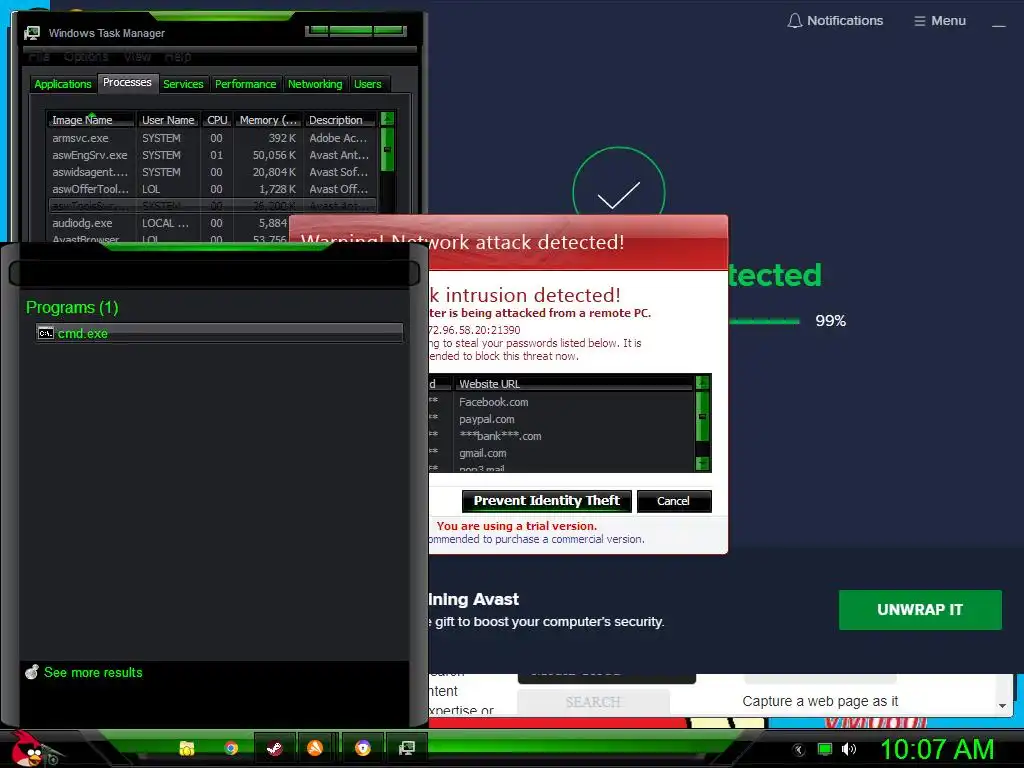
Task: Click the 10:07 AM clock
Action: (x=937, y=750)
